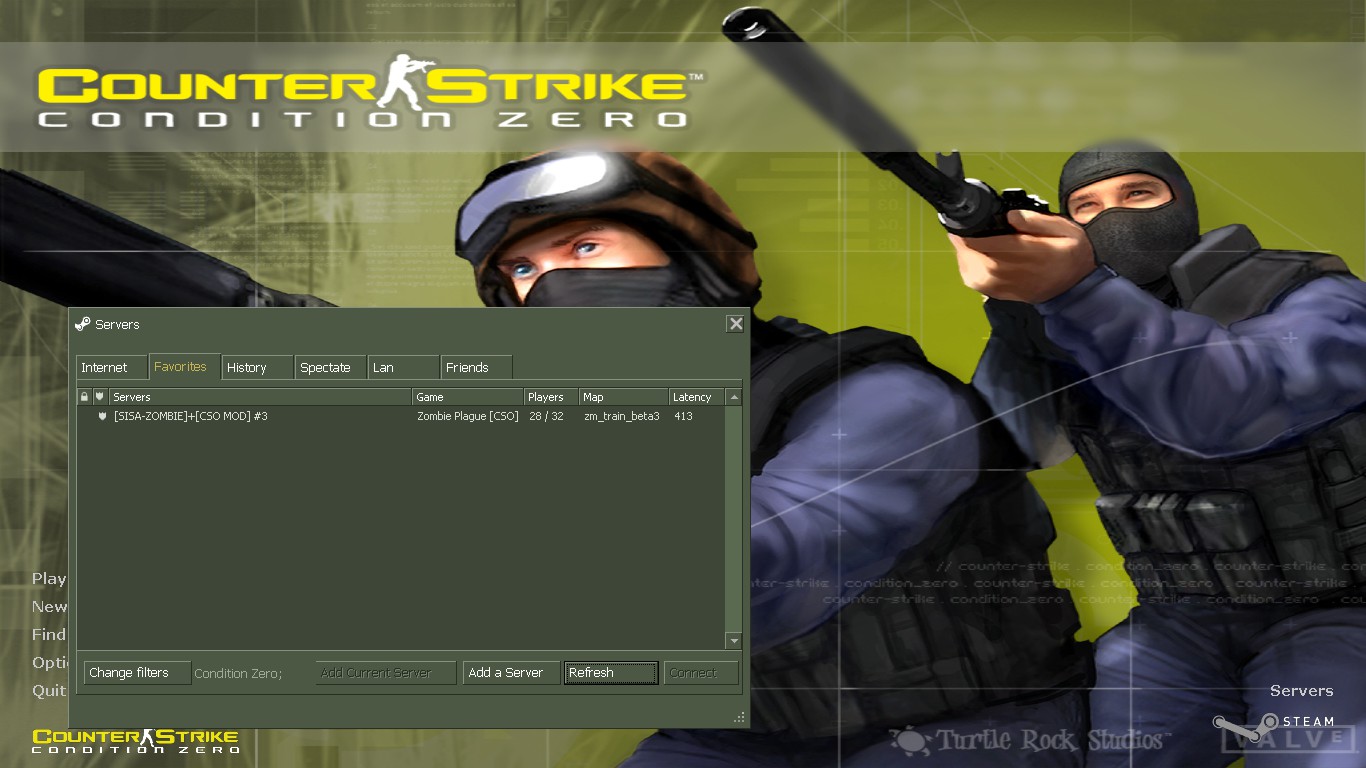Sort list by Players column
The image size is (1366, 768).
(551, 397)
